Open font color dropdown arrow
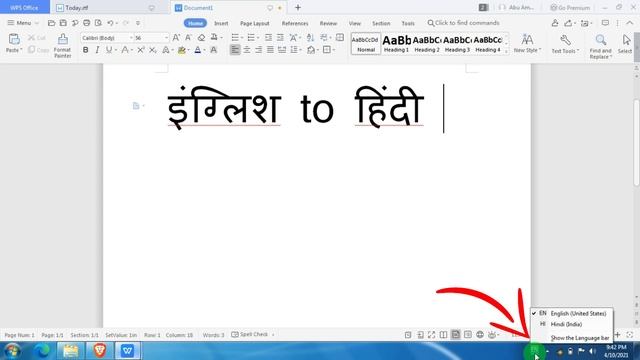This screenshot has height=360, width=640. tap(205, 50)
